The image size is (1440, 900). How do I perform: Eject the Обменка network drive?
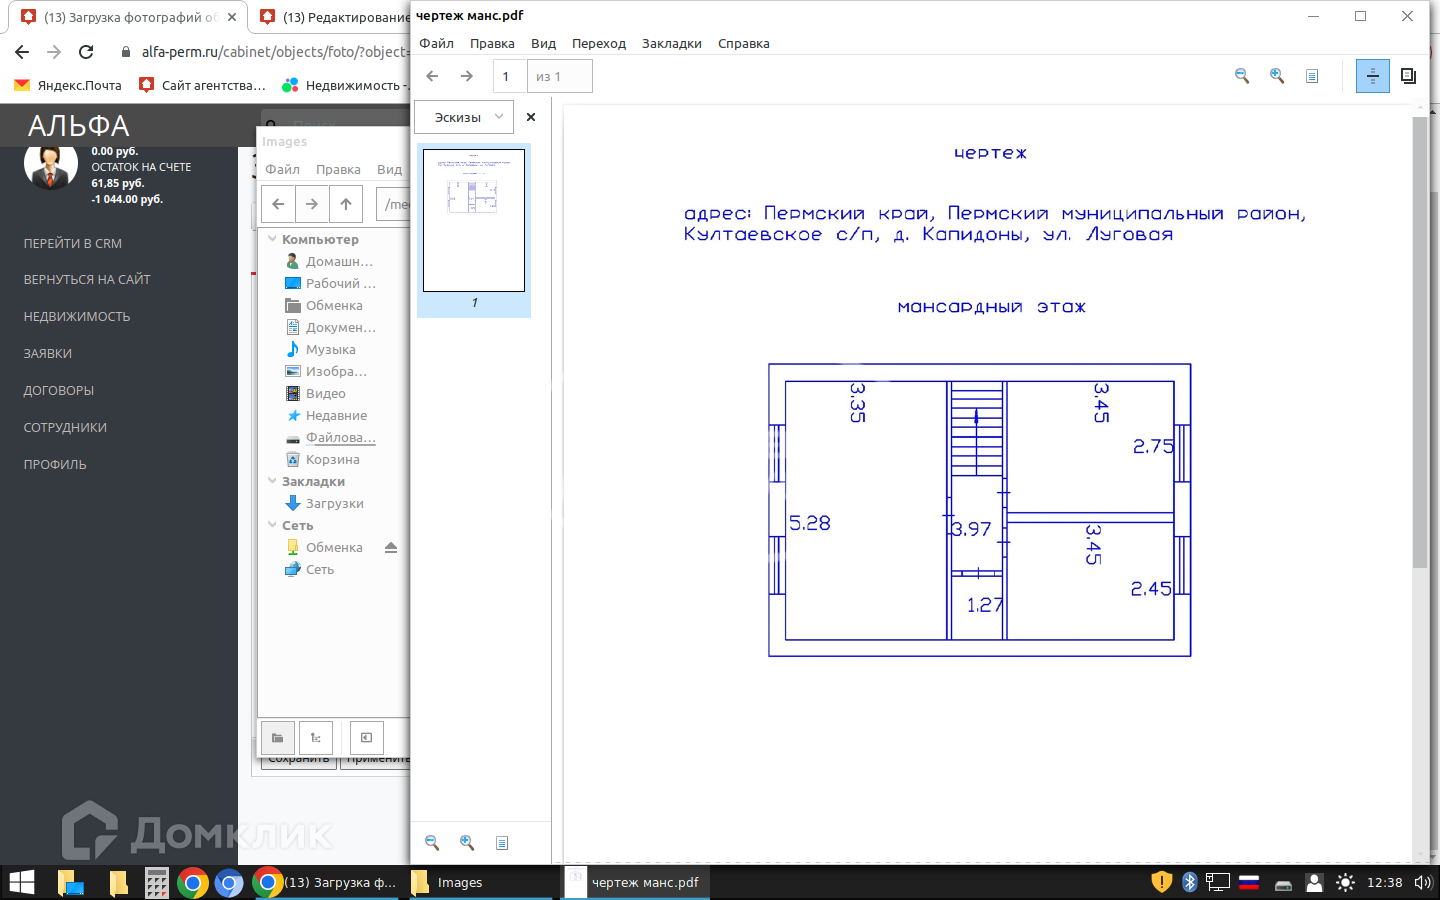point(391,548)
